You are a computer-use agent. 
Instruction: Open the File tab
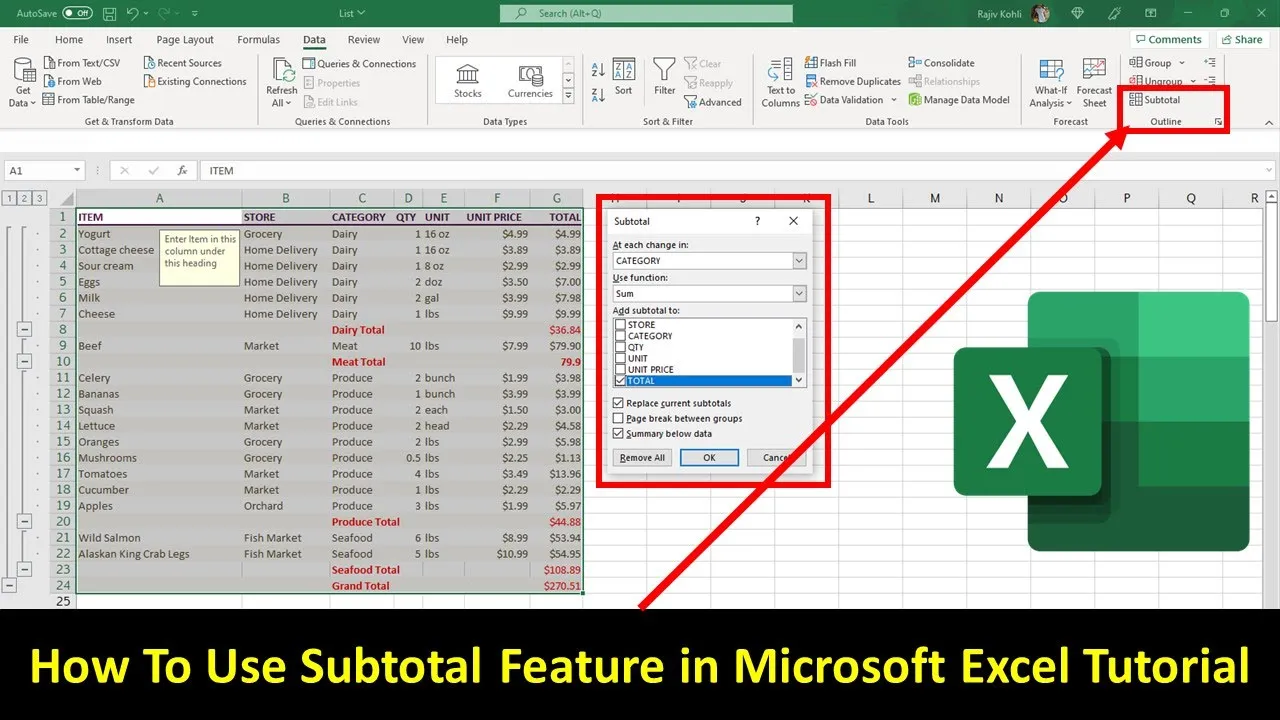click(x=21, y=40)
